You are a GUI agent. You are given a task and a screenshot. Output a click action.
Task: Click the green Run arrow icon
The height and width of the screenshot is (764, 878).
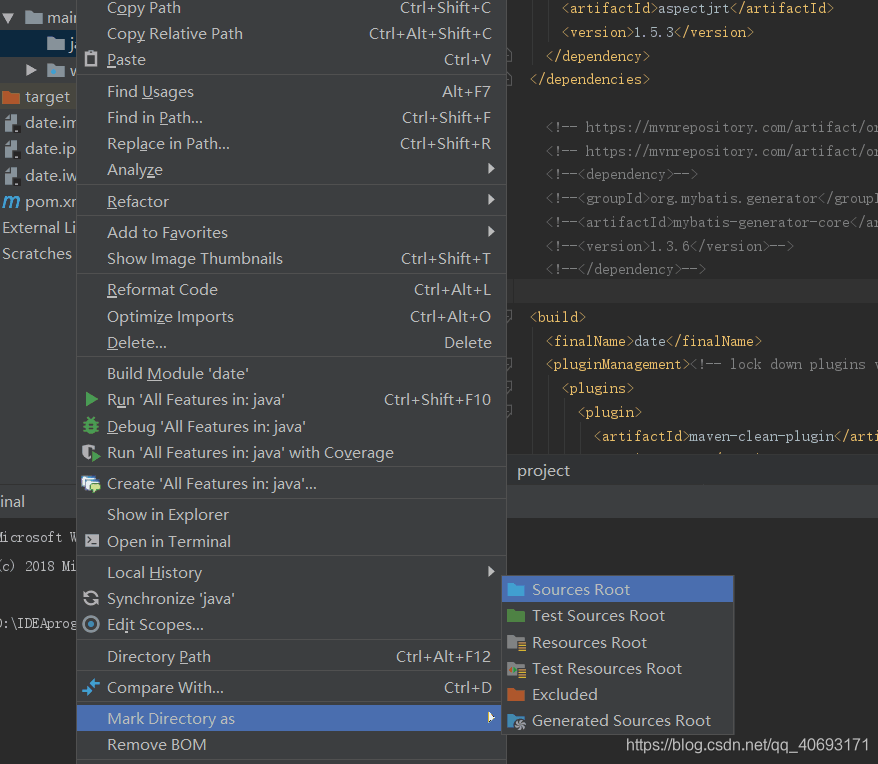coord(91,399)
